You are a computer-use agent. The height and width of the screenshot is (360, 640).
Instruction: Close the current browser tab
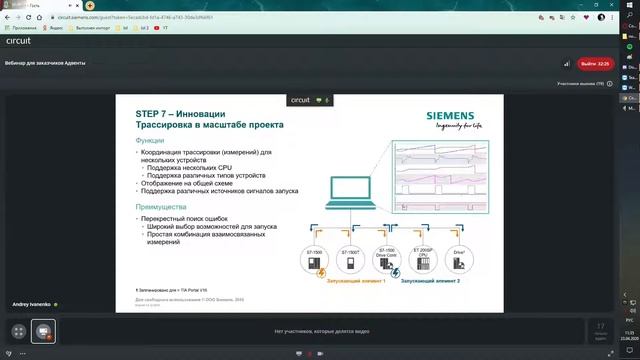(77, 6)
